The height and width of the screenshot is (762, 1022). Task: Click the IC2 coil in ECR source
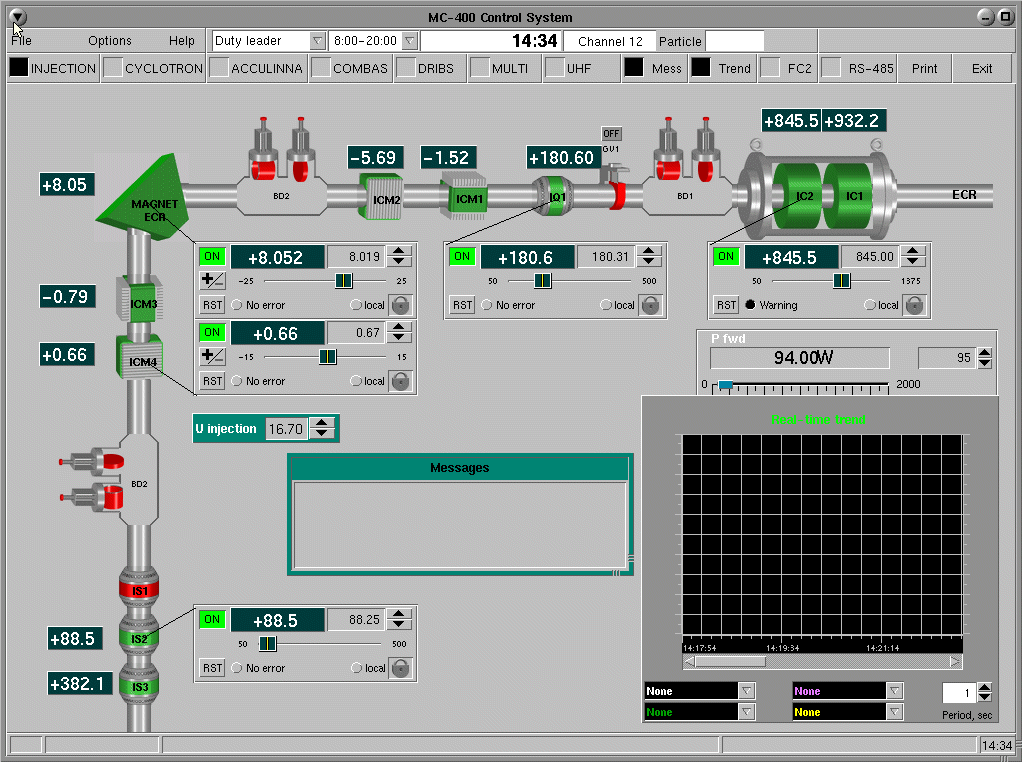(802, 196)
